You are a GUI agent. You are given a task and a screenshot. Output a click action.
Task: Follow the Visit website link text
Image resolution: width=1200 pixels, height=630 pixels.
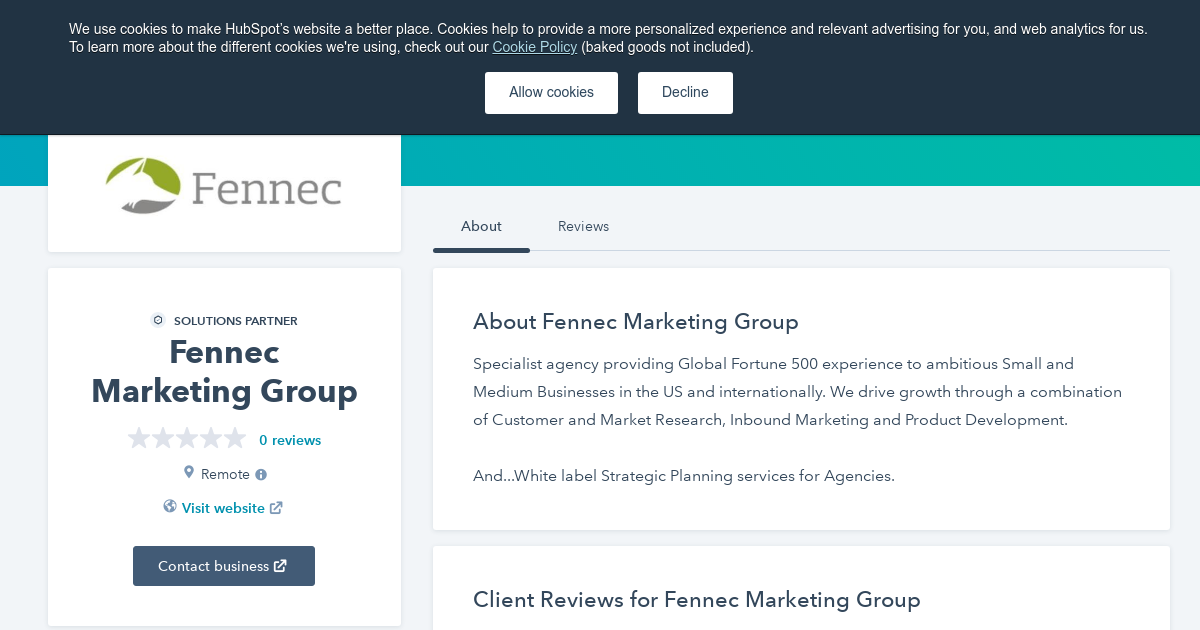223,508
